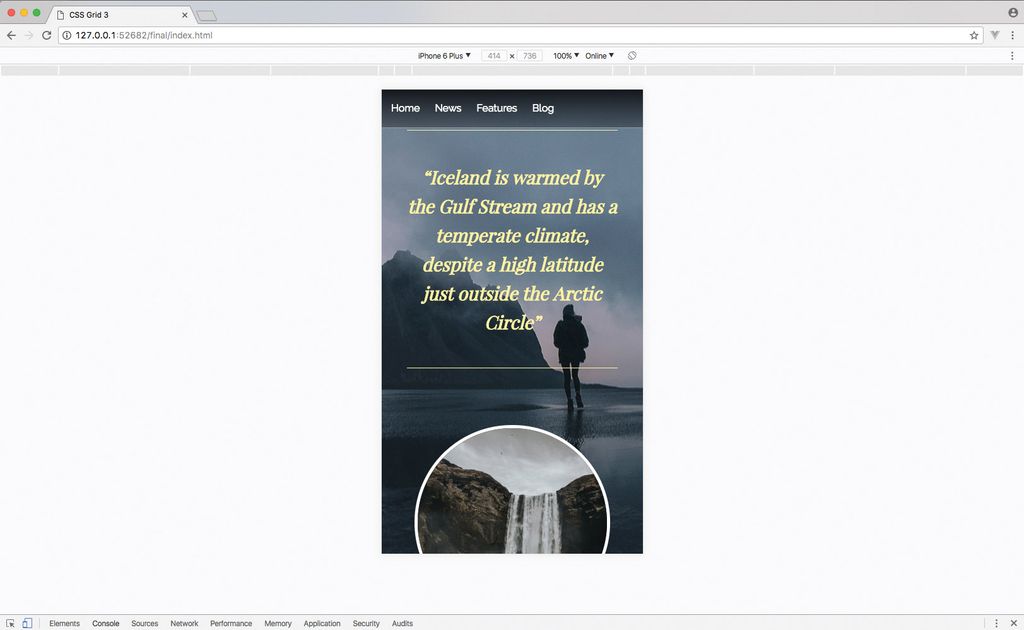This screenshot has width=1024, height=630.
Task: Switch to the Elements panel
Action: pos(64,623)
